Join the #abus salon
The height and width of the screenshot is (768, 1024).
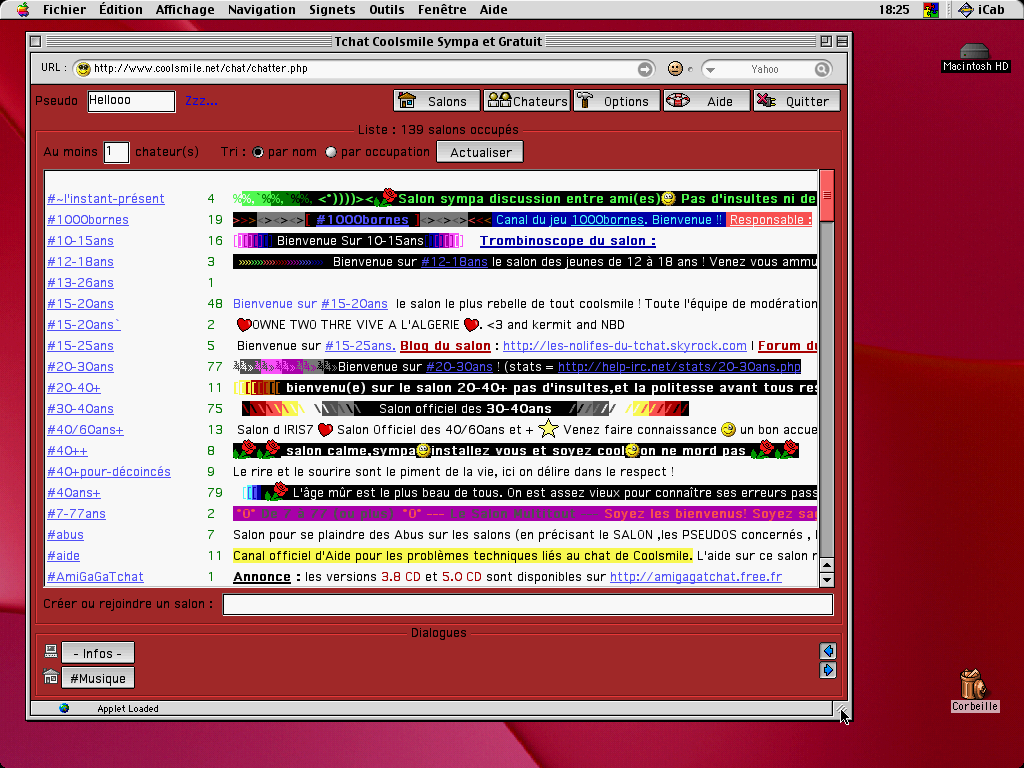point(65,534)
